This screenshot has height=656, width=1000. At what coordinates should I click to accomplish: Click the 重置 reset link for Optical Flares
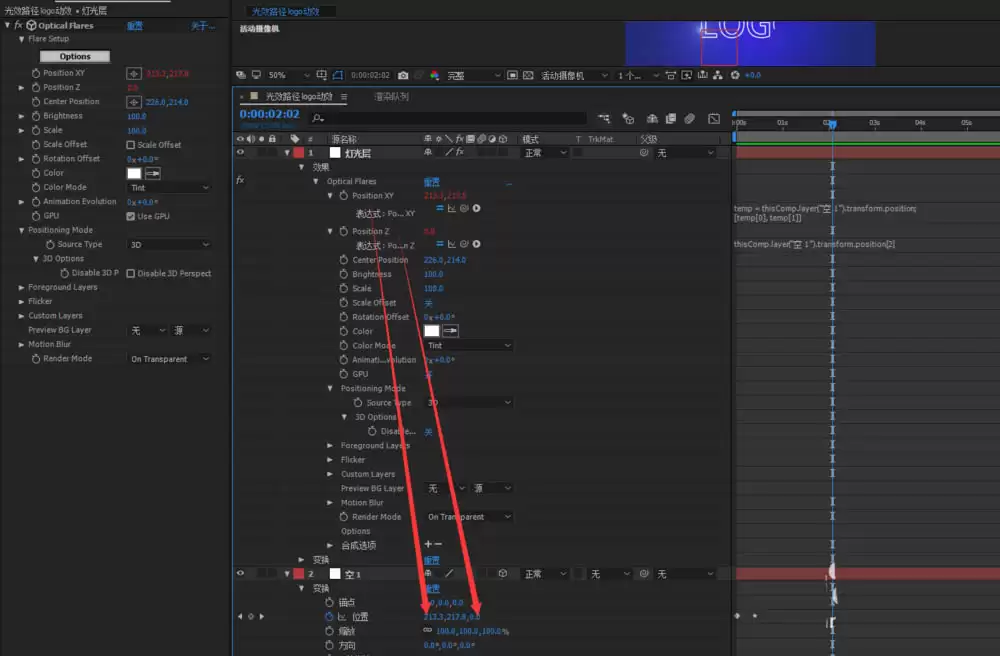tap(135, 26)
